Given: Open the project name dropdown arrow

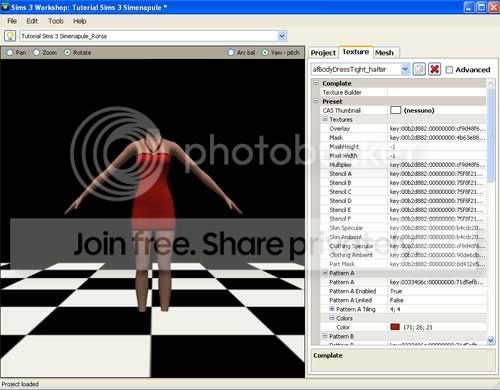Looking at the screenshot, I should pos(282,36).
